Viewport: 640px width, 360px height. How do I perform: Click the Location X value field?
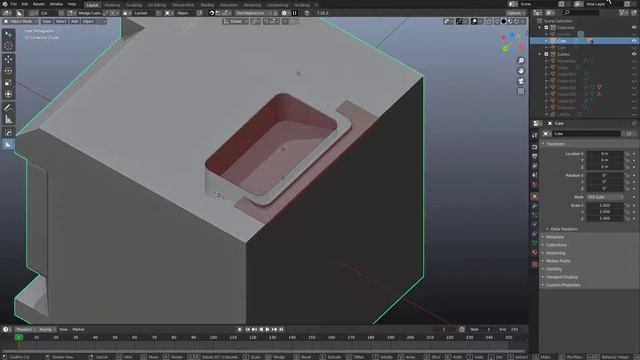click(605, 154)
